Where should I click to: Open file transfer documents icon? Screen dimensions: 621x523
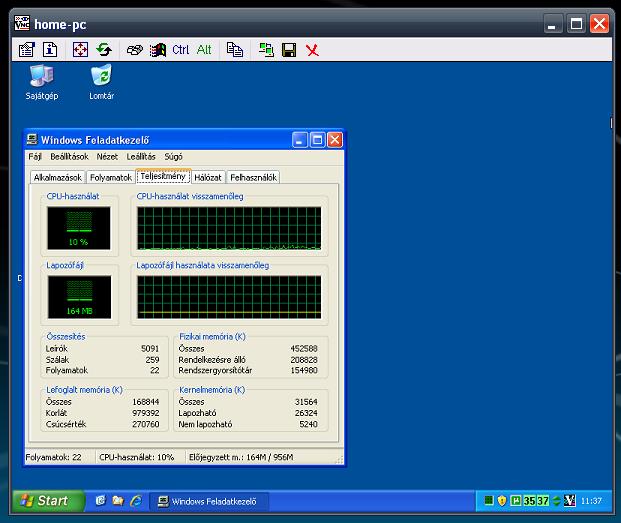pyautogui.click(x=235, y=50)
